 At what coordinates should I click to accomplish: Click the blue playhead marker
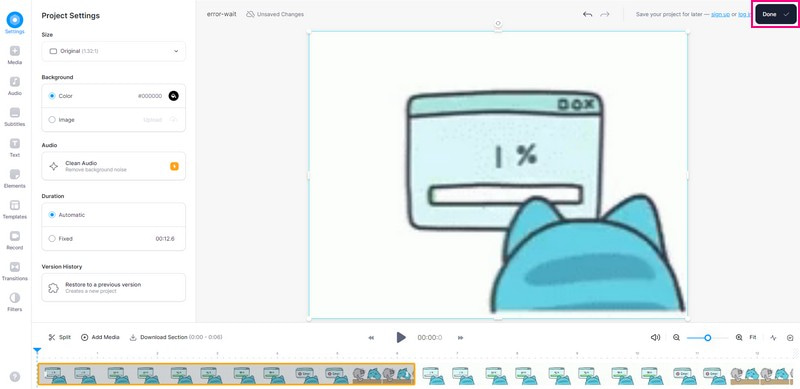click(37, 351)
